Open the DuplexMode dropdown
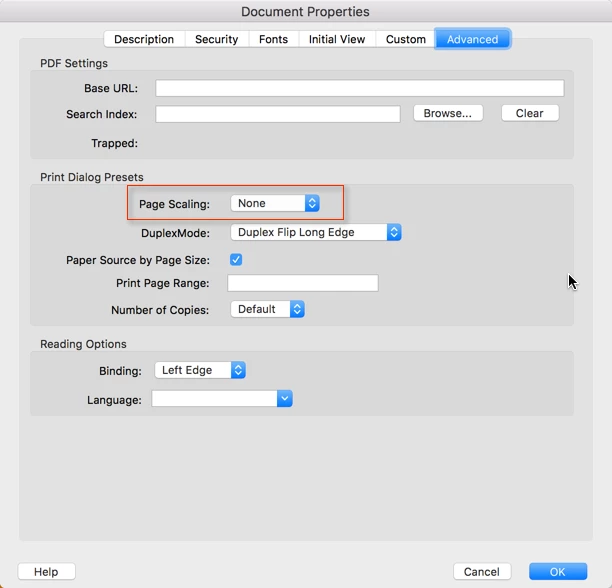612x588 pixels. [x=316, y=232]
